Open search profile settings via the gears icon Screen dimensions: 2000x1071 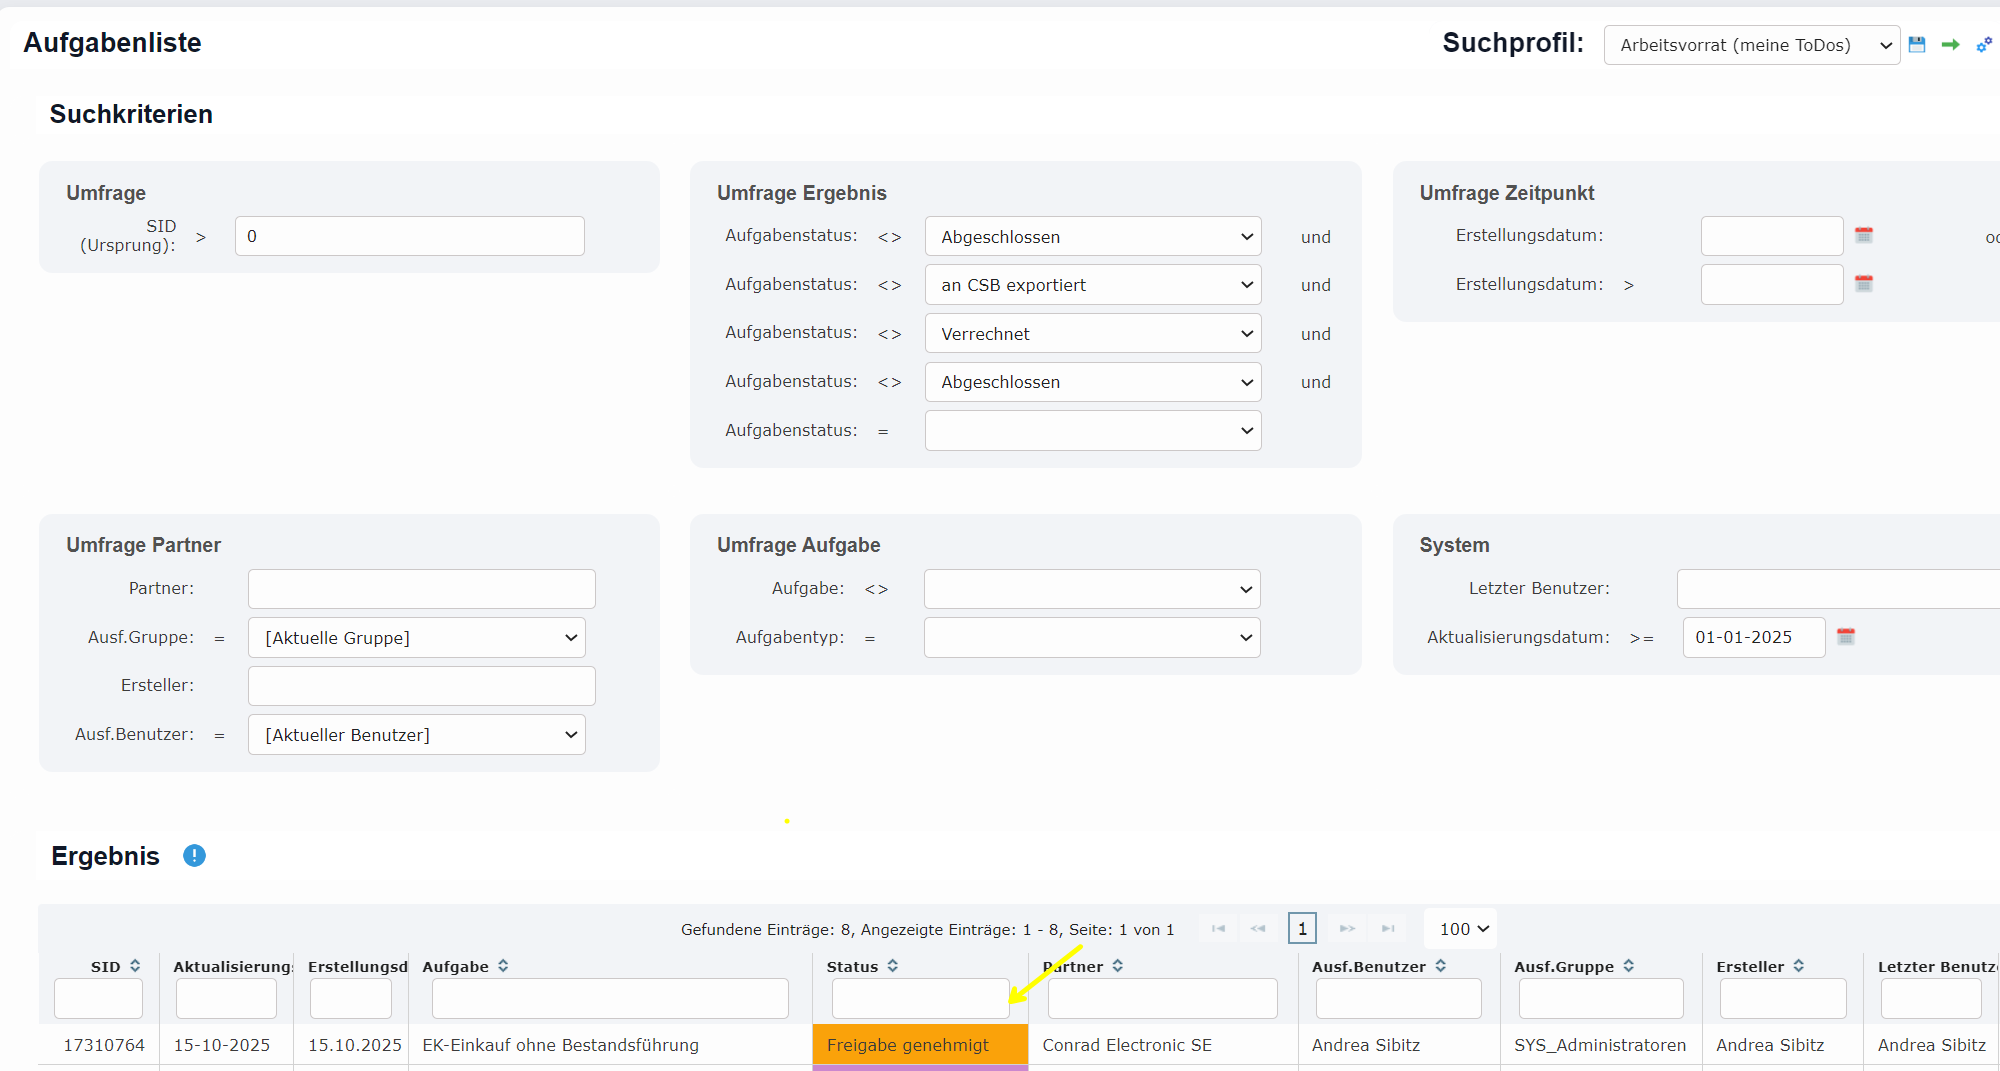1984,45
